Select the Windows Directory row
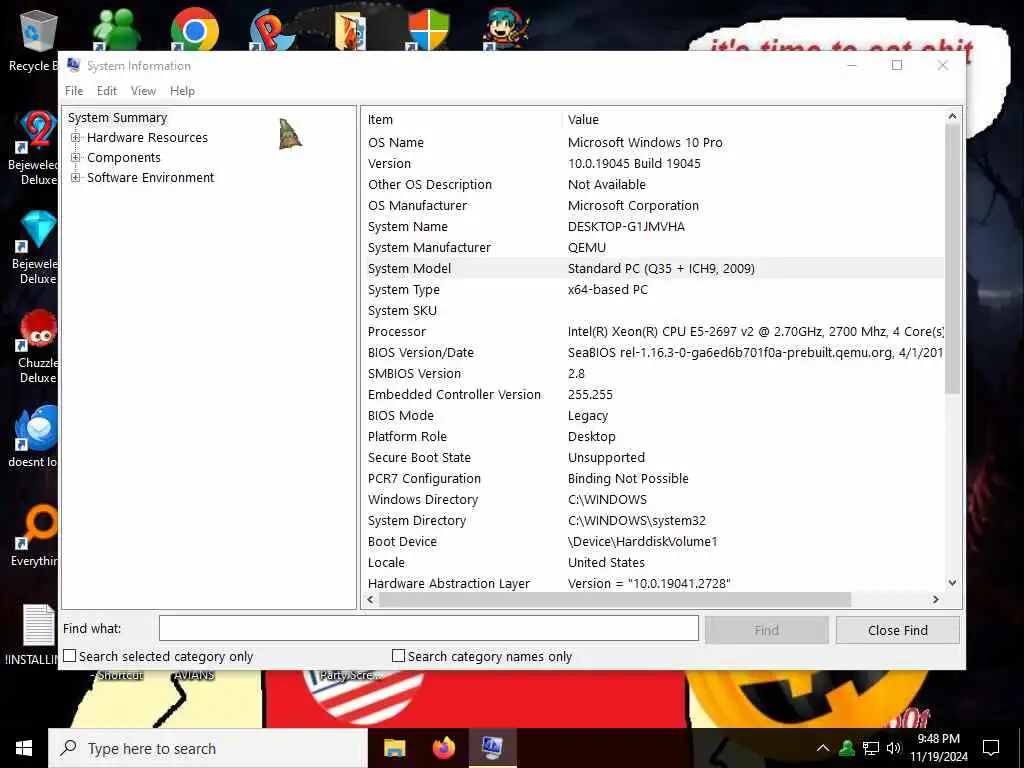The image size is (1024, 768). (x=653, y=500)
